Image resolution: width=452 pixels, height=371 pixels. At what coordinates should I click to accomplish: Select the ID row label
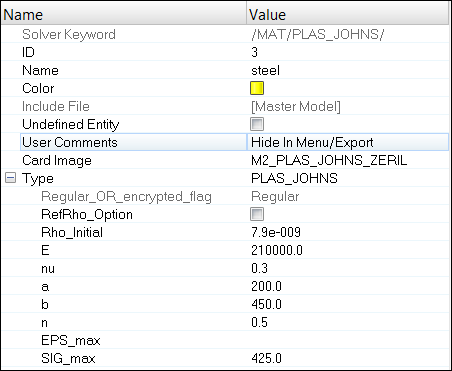(28, 52)
